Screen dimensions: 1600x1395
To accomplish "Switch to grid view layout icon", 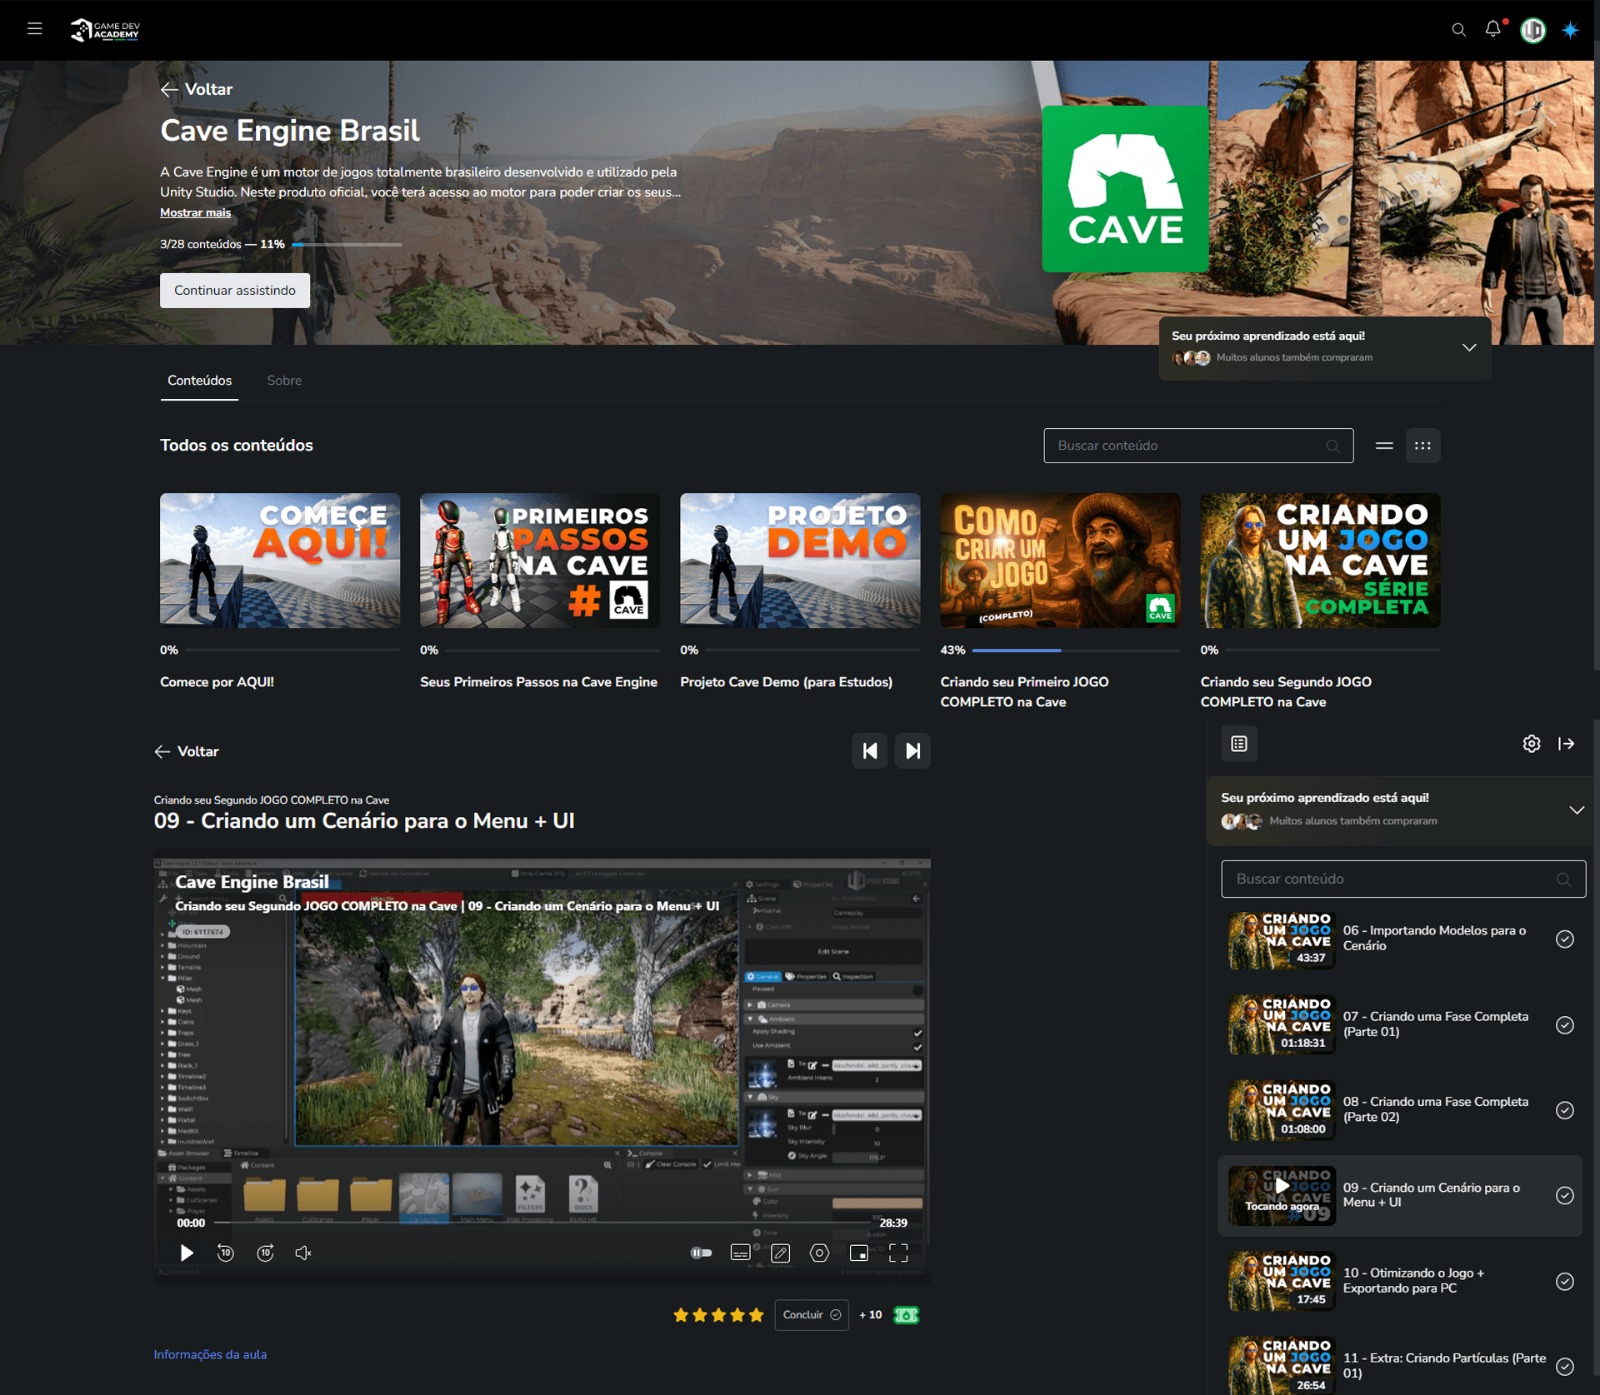I will click(1423, 446).
